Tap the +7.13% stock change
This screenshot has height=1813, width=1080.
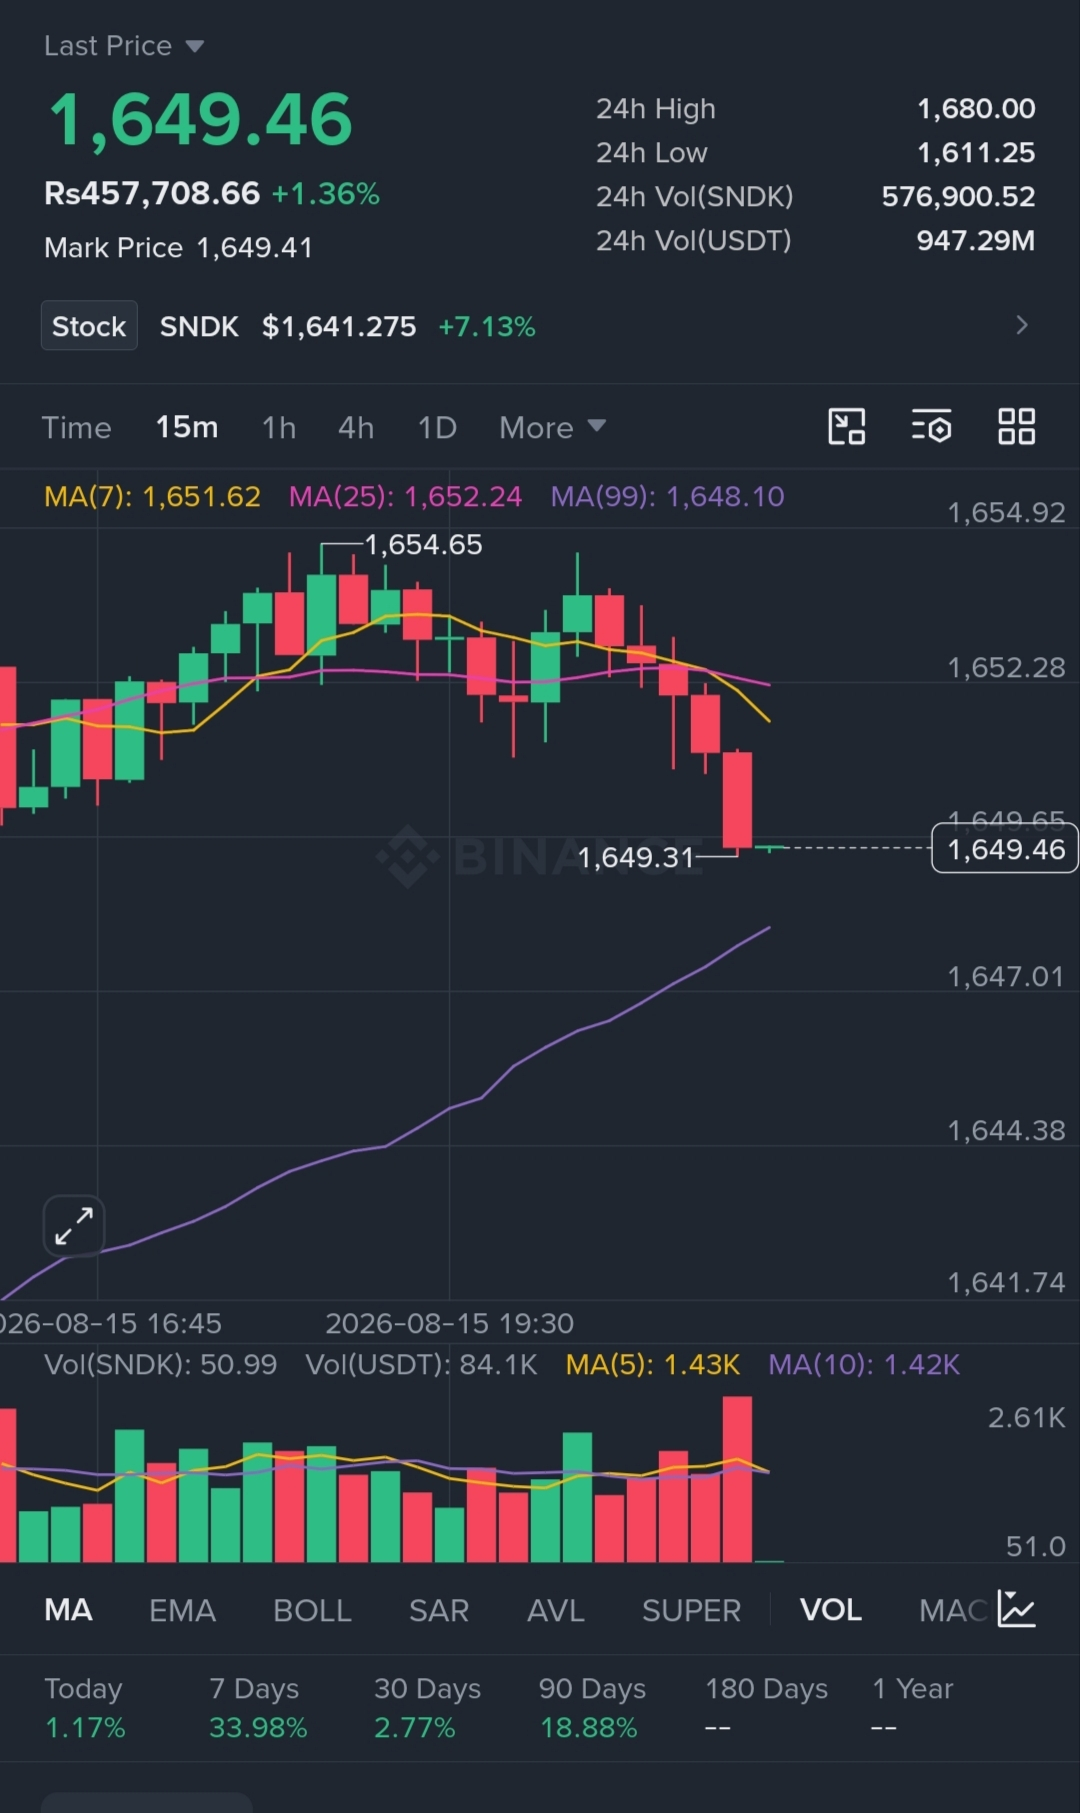pyautogui.click(x=487, y=326)
